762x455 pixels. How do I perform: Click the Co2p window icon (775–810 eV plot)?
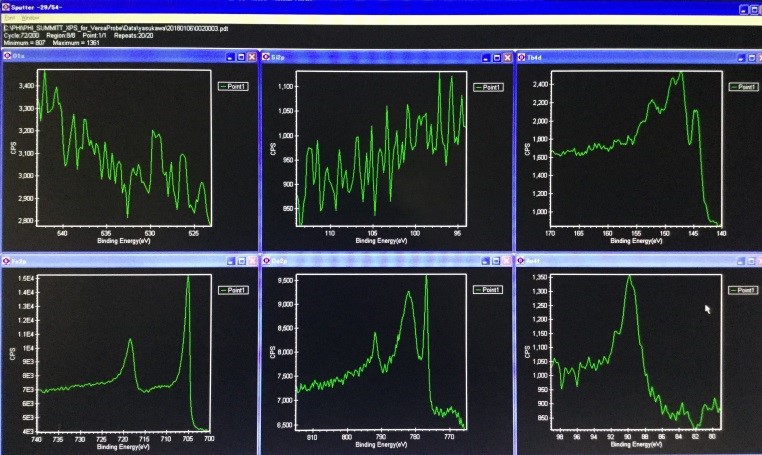(x=266, y=260)
